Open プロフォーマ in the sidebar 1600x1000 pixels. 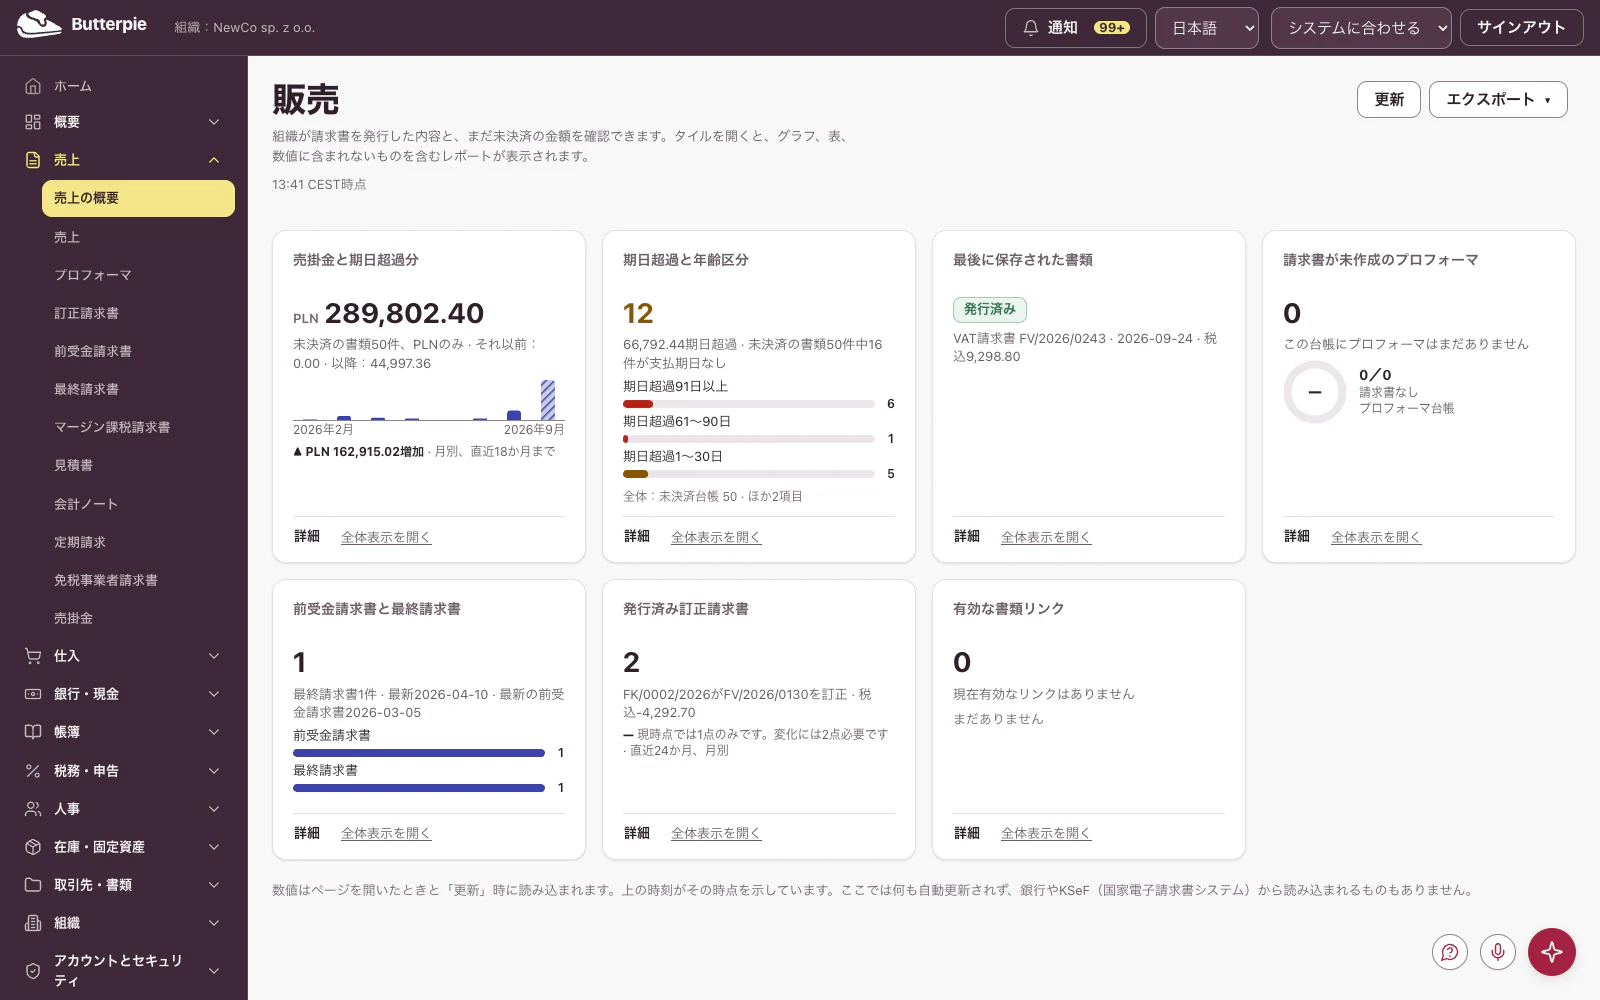pos(138,275)
